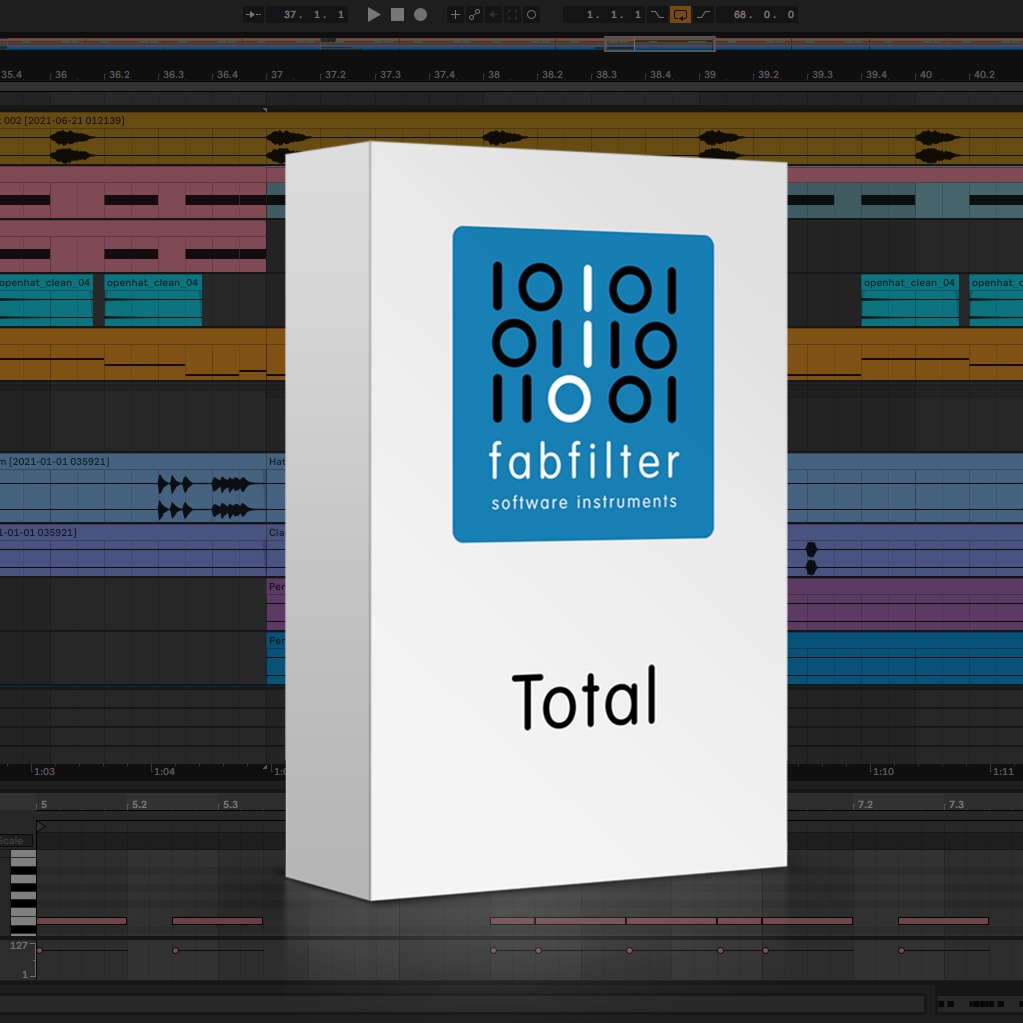Click the first velocity marker in velocity lane
1023x1023 pixels.
point(39,950)
